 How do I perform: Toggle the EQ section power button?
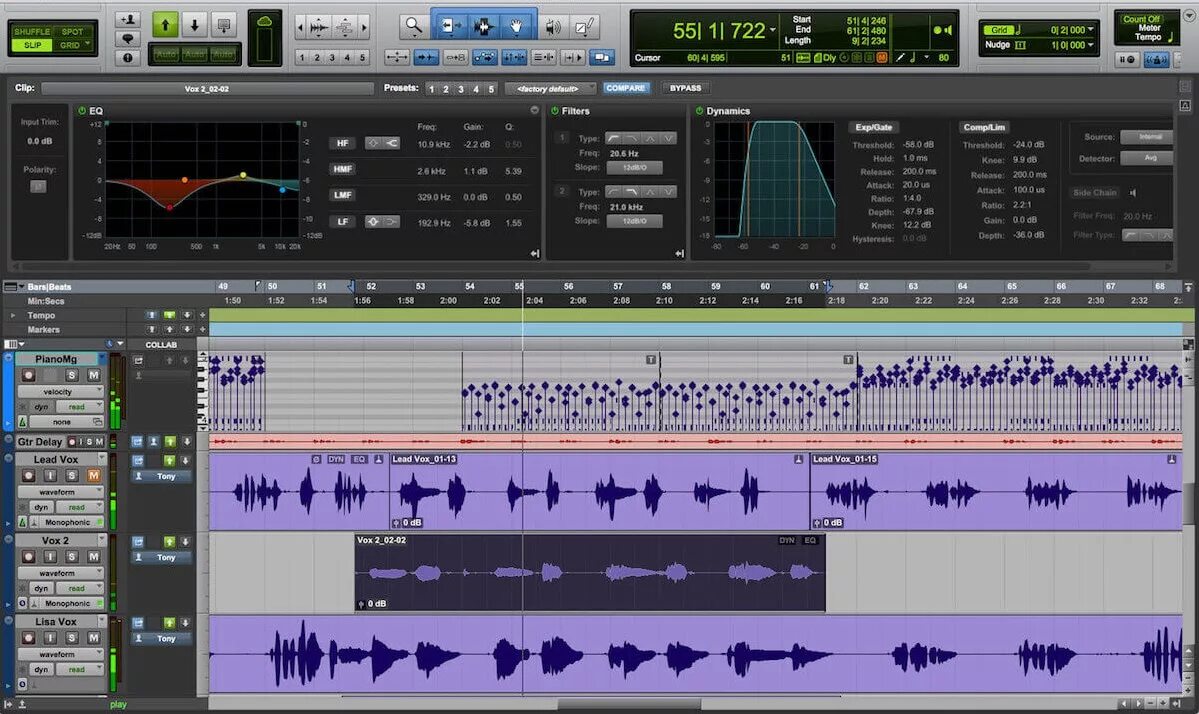tap(82, 111)
